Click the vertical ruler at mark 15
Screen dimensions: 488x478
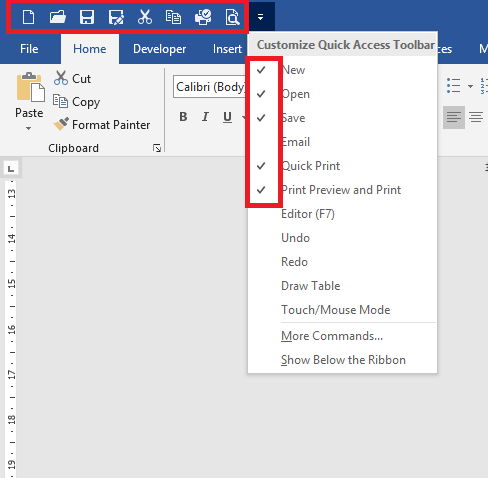[12, 284]
